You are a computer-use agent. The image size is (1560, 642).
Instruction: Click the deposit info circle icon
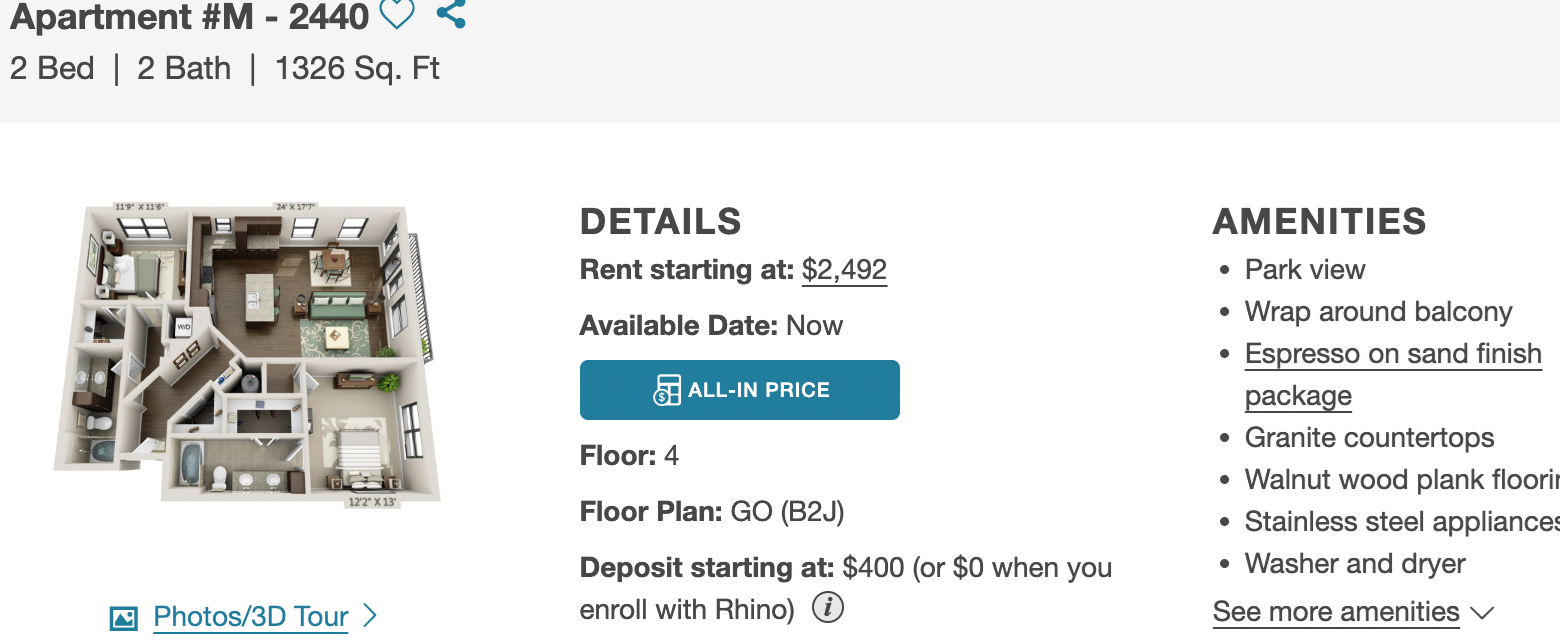coord(828,607)
